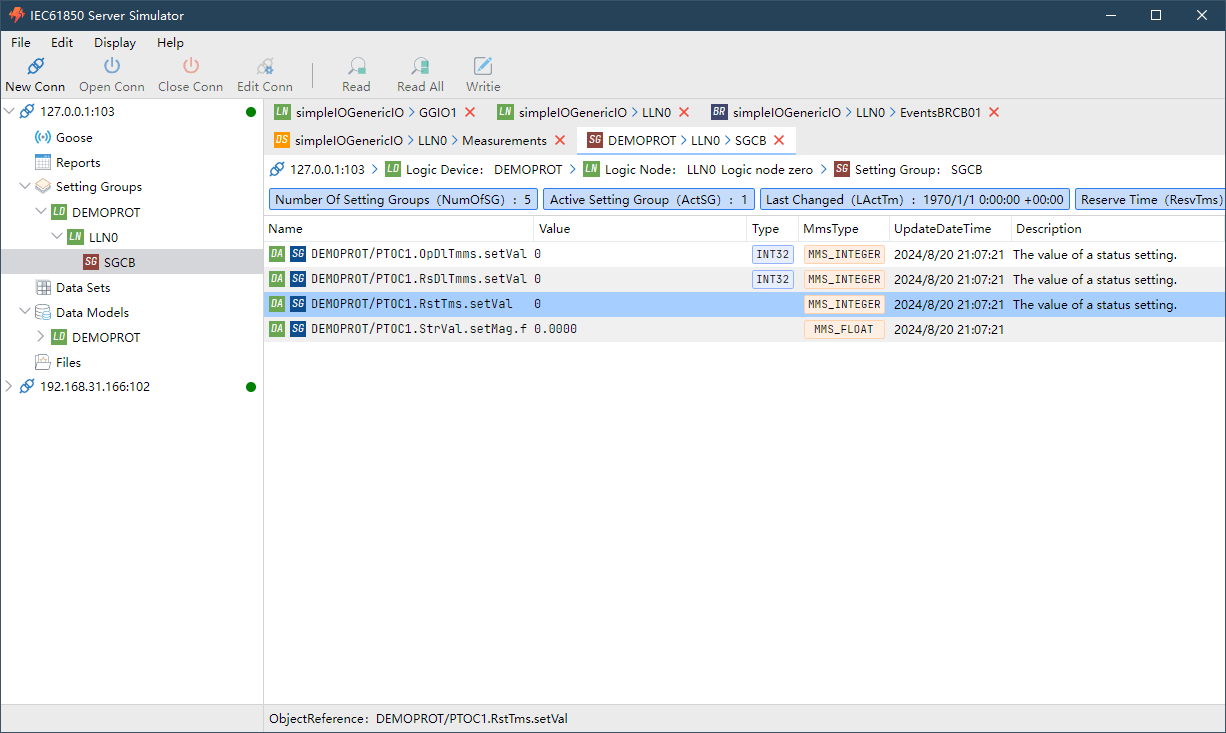This screenshot has height=733, width=1226.
Task: Close the Measurements tab
Action: (x=560, y=140)
